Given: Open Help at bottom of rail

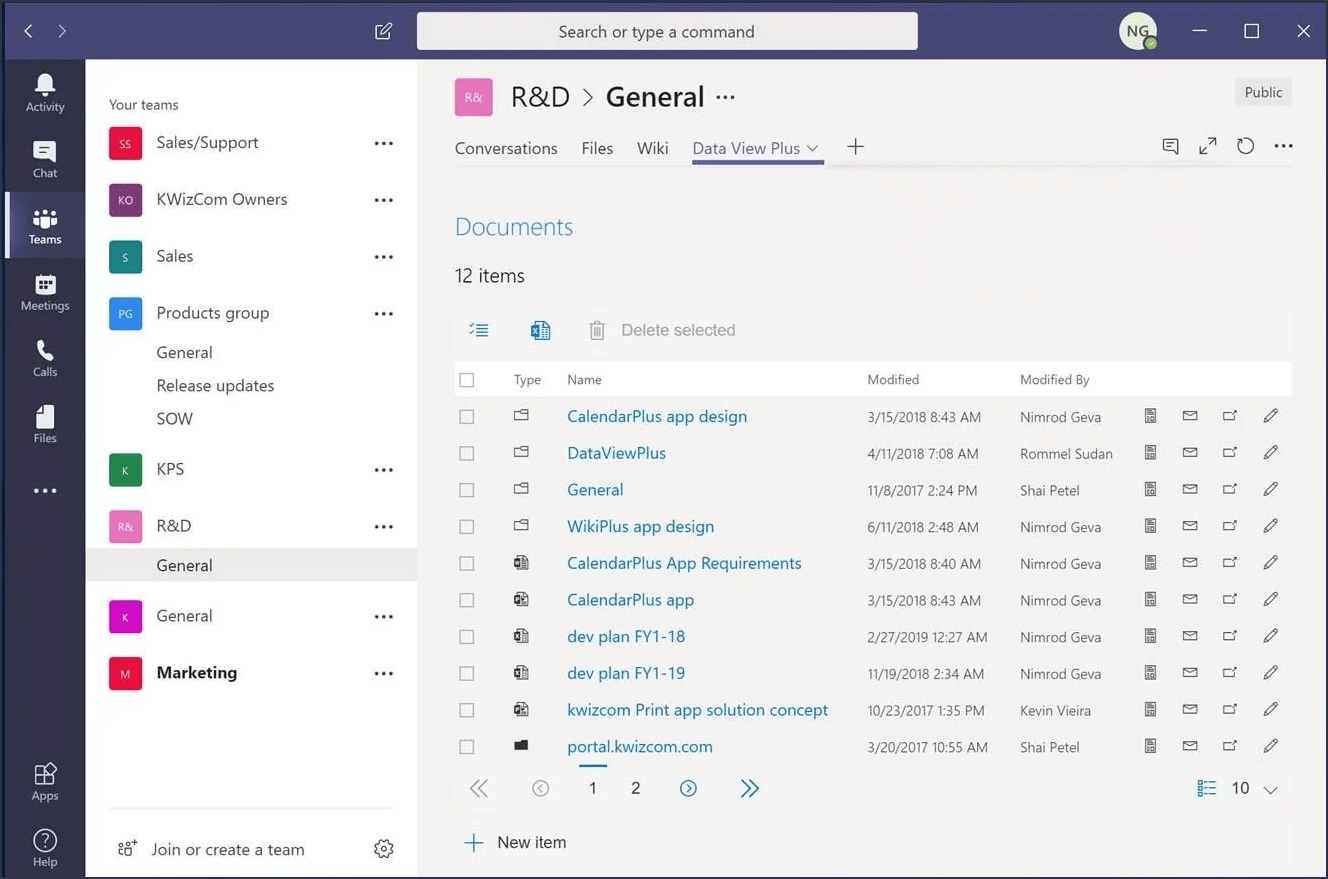Looking at the screenshot, I should click(x=45, y=848).
